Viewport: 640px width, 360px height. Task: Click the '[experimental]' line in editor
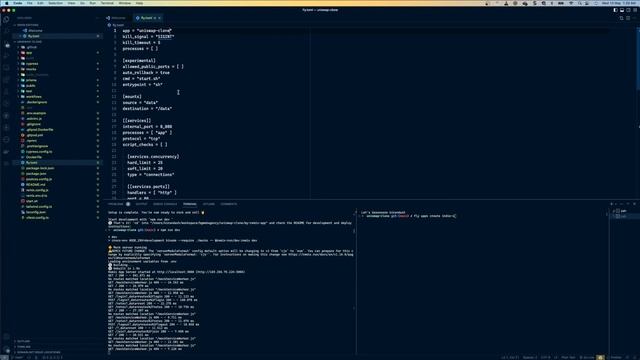click(139, 60)
